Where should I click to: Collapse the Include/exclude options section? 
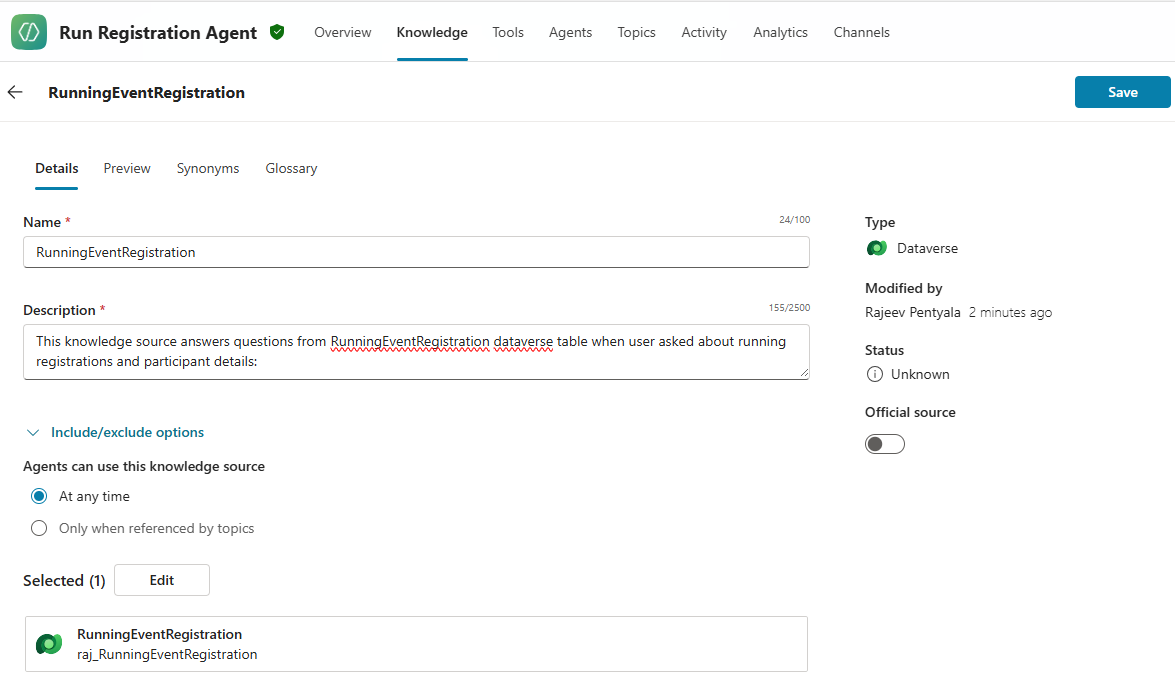33,433
